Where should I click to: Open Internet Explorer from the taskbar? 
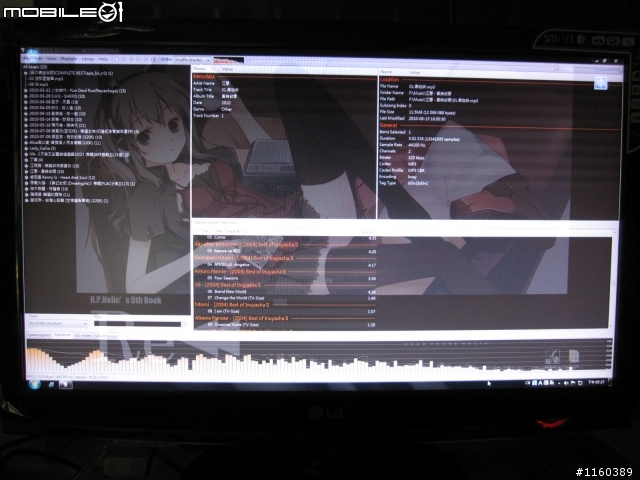51,384
